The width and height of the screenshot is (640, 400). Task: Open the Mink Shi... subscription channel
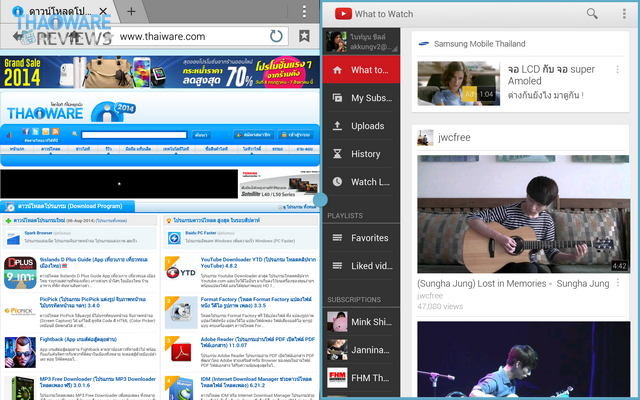(x=361, y=322)
